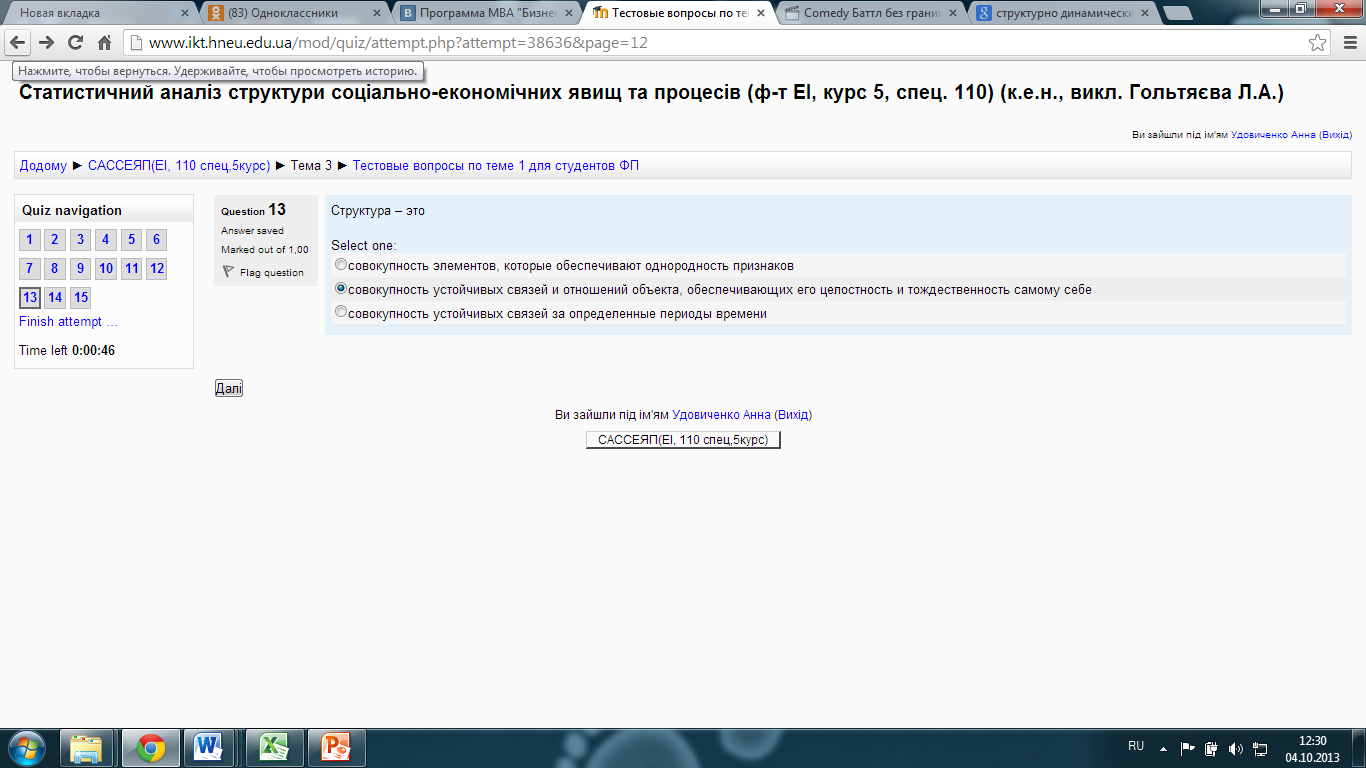Select answer about однородность признаков
Viewport: 1366px width, 768px height.
coord(341,265)
